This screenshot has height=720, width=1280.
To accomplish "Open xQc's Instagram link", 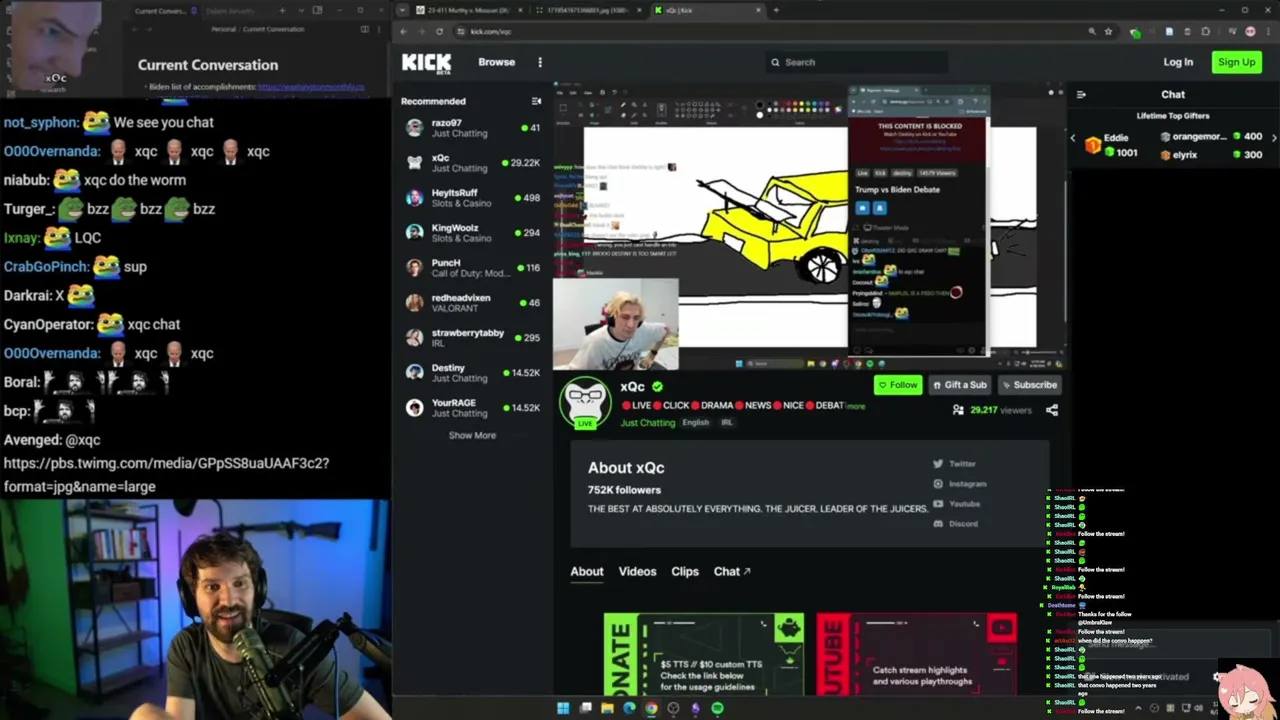I will pos(959,484).
